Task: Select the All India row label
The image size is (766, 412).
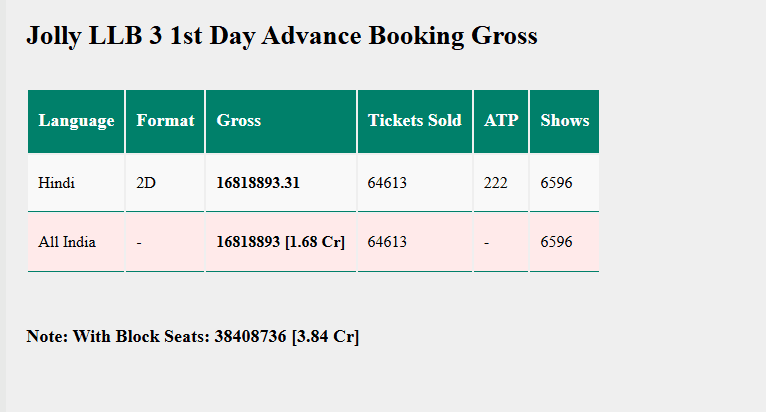Action: coord(67,242)
